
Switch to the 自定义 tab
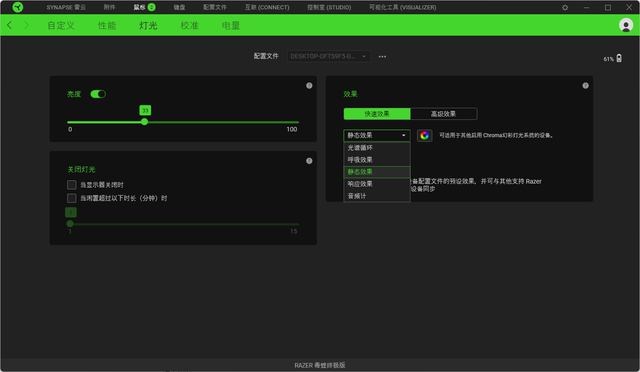[x=61, y=25]
